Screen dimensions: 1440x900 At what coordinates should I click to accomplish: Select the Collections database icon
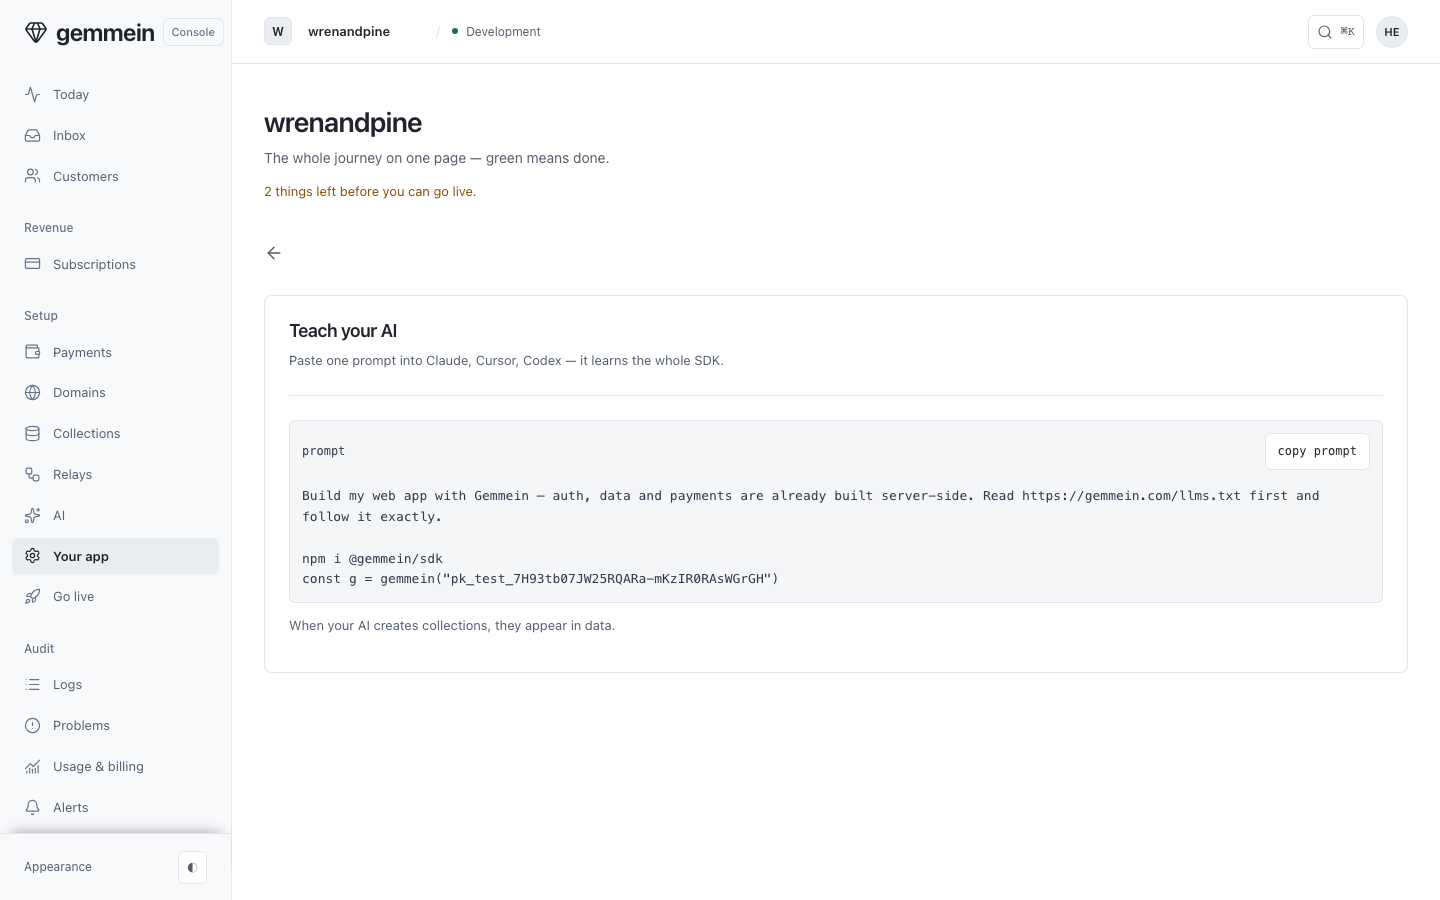pos(33,433)
